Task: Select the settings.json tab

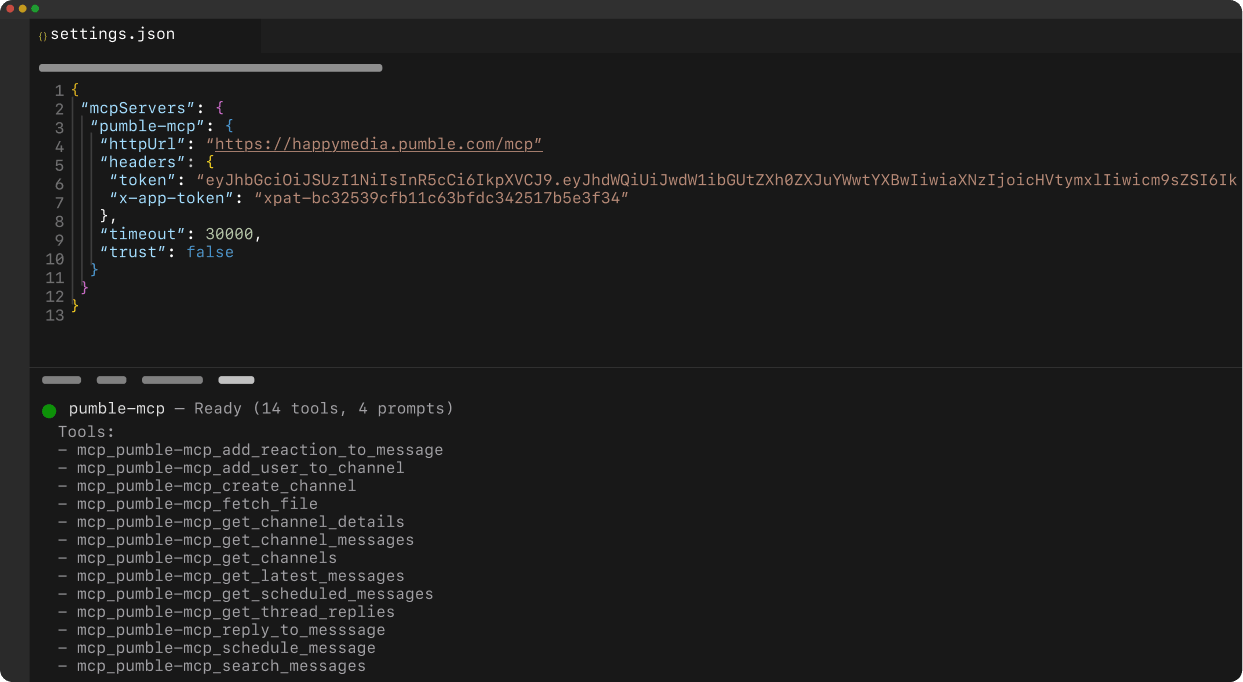Action: (x=146, y=35)
